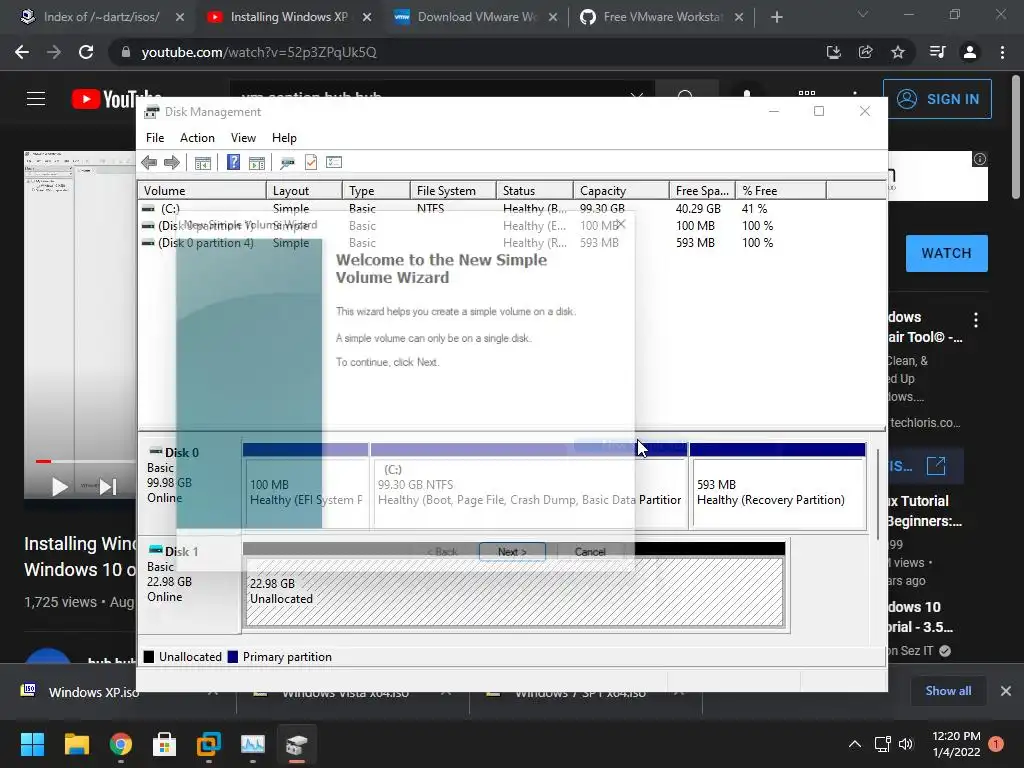The height and width of the screenshot is (768, 1024).
Task: Open VMware Workstation from the taskbar
Action: point(209,744)
